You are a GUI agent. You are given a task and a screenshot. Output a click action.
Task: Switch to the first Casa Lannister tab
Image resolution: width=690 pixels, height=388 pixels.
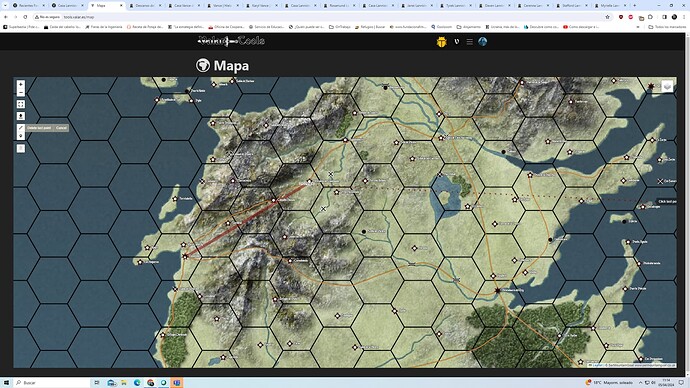click(69, 6)
